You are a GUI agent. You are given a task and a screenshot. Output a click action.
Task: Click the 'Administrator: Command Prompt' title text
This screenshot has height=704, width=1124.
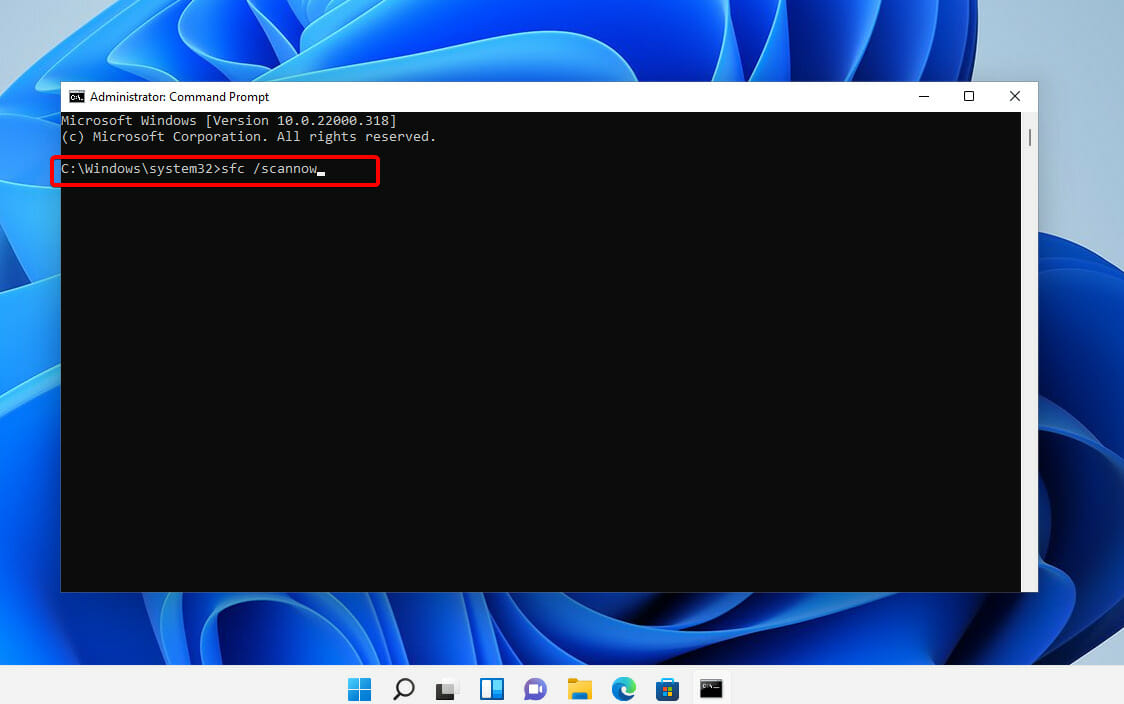click(x=179, y=97)
